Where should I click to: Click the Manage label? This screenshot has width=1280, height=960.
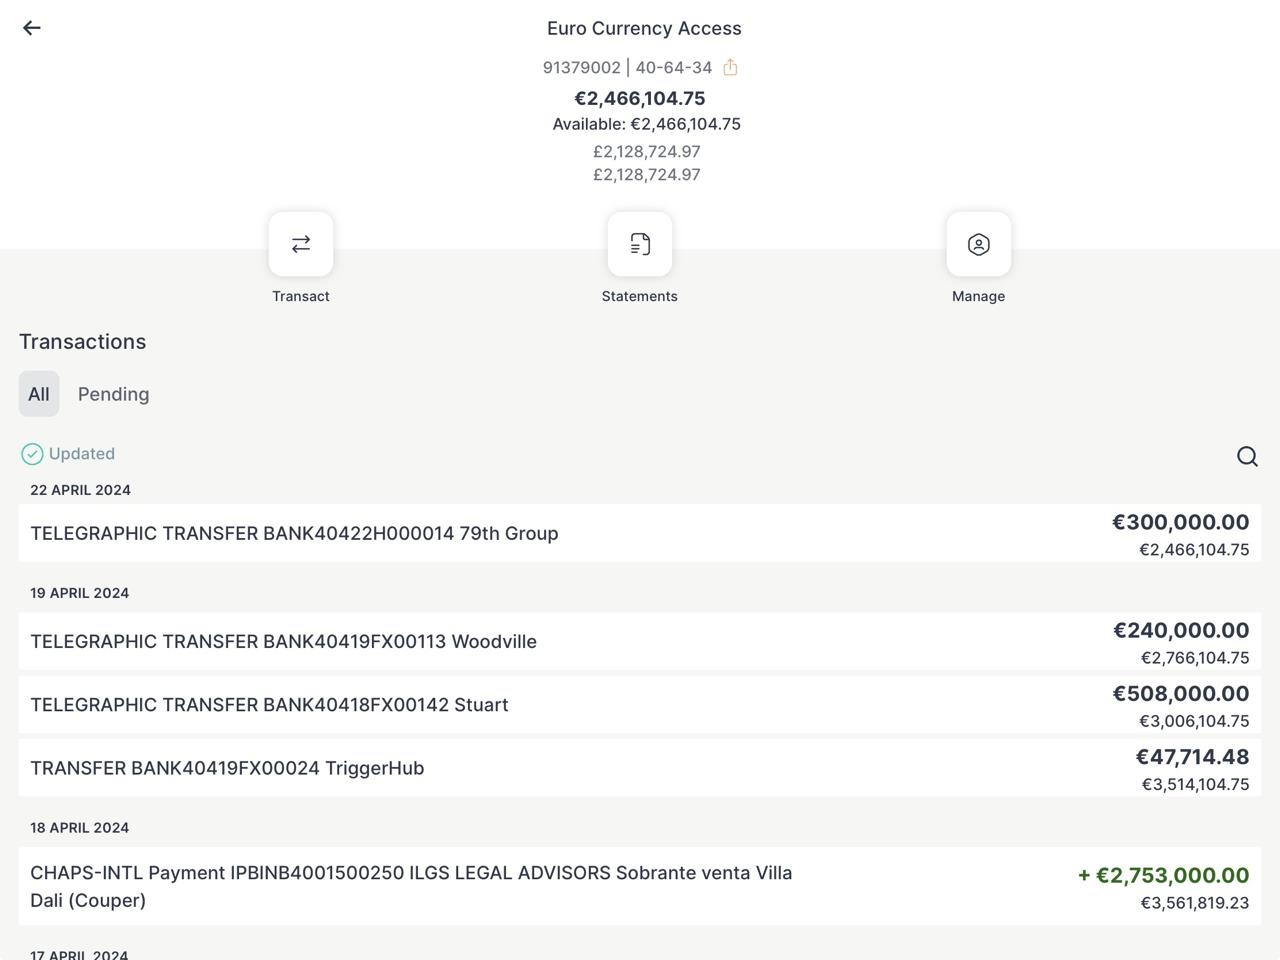point(978,296)
